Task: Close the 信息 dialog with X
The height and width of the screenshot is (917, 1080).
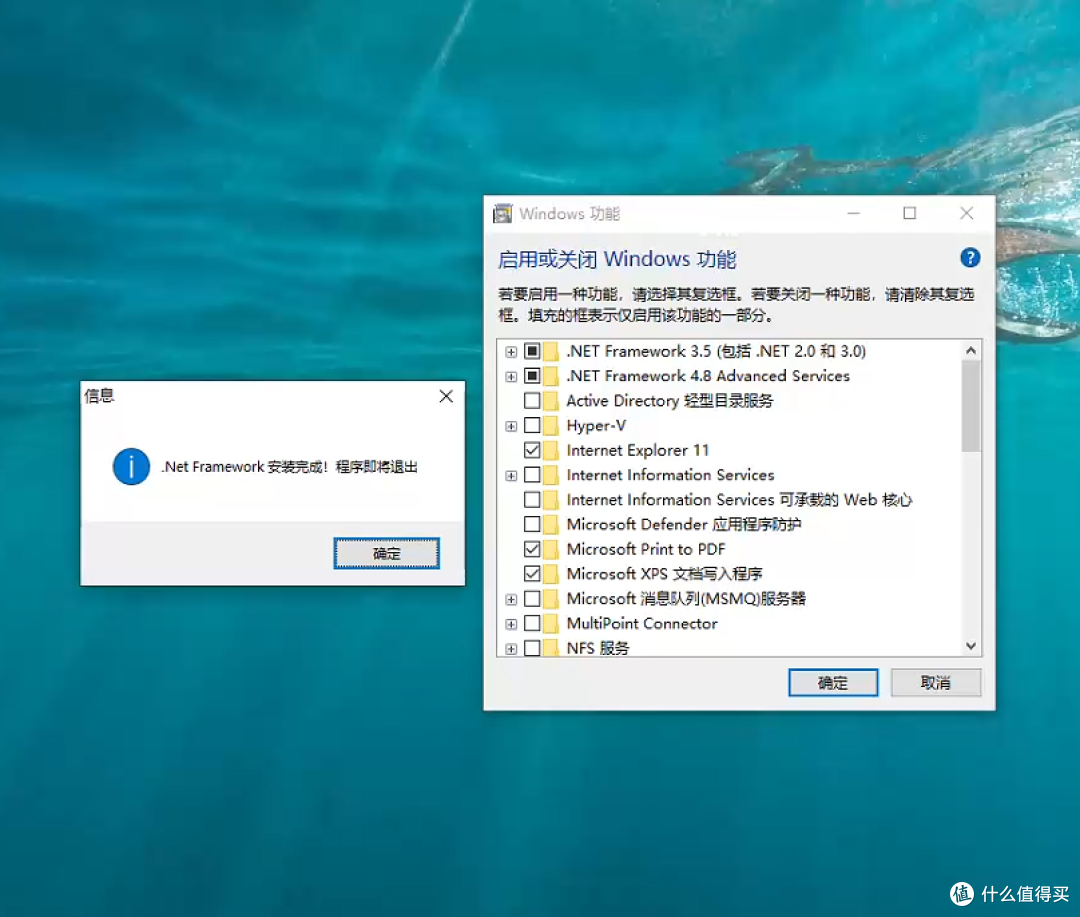Action: [x=446, y=396]
